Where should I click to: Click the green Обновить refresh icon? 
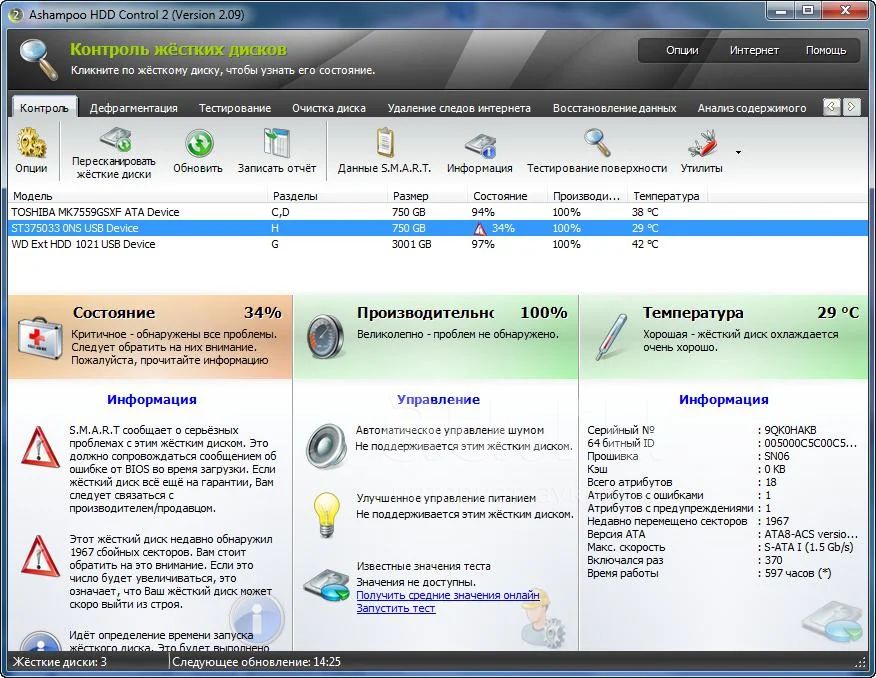click(x=198, y=143)
